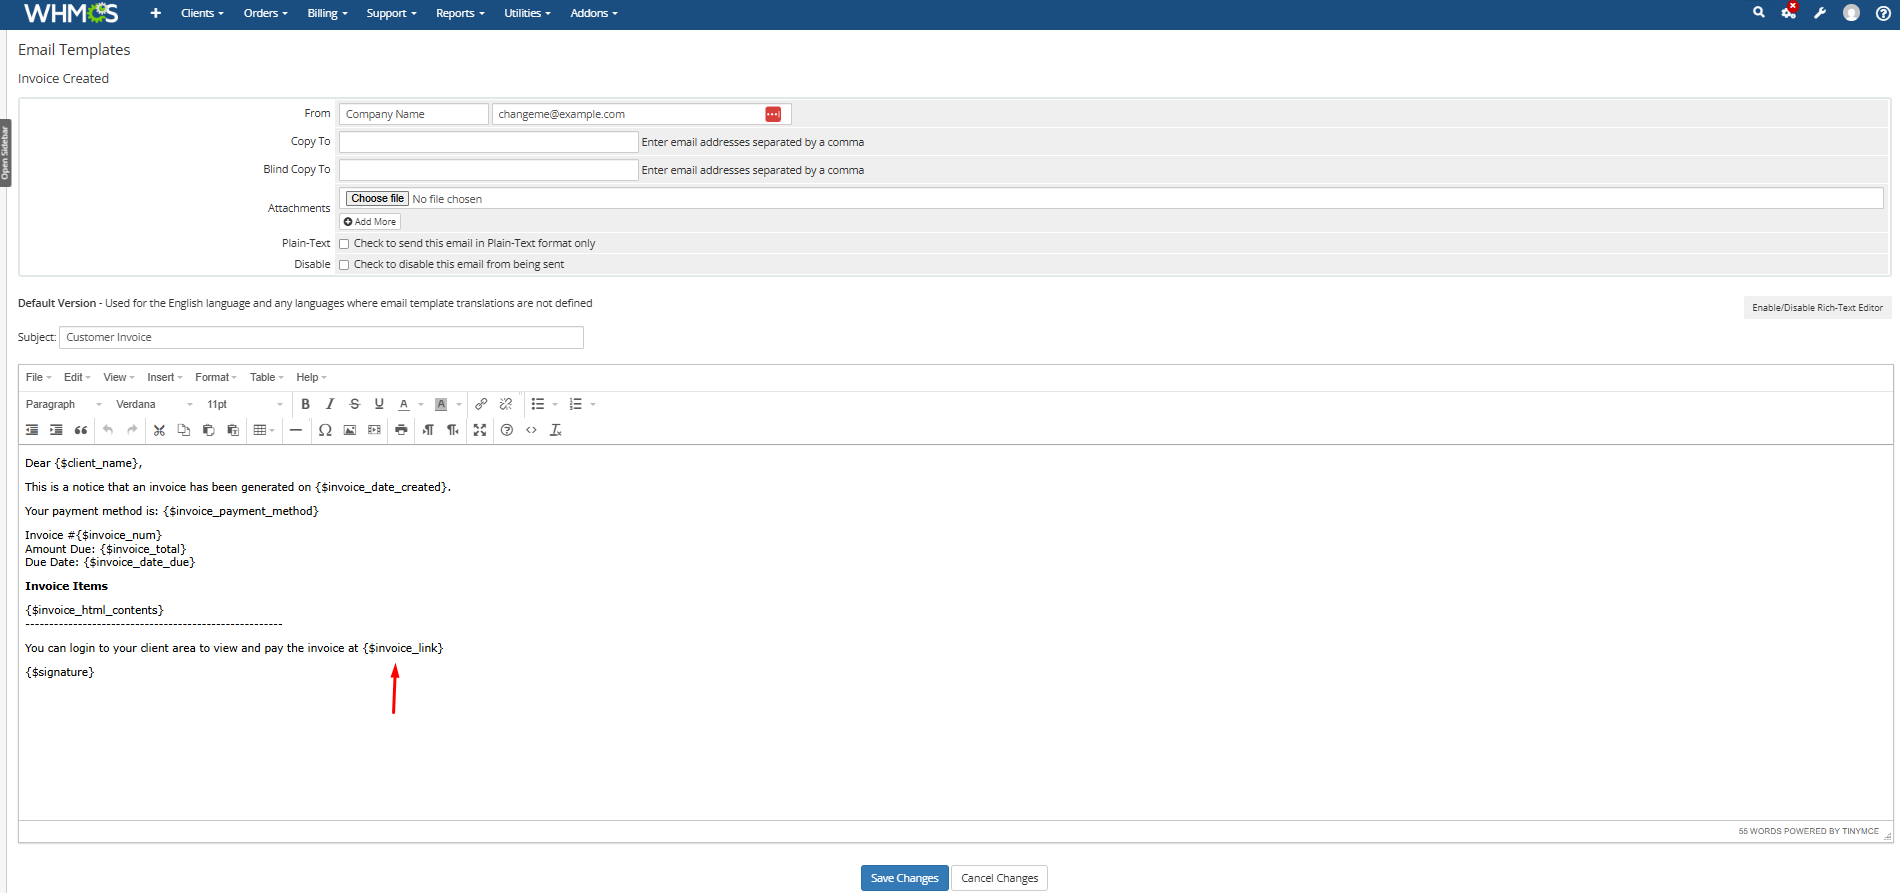Click into the Subject input field
1900x893 pixels.
click(x=321, y=337)
